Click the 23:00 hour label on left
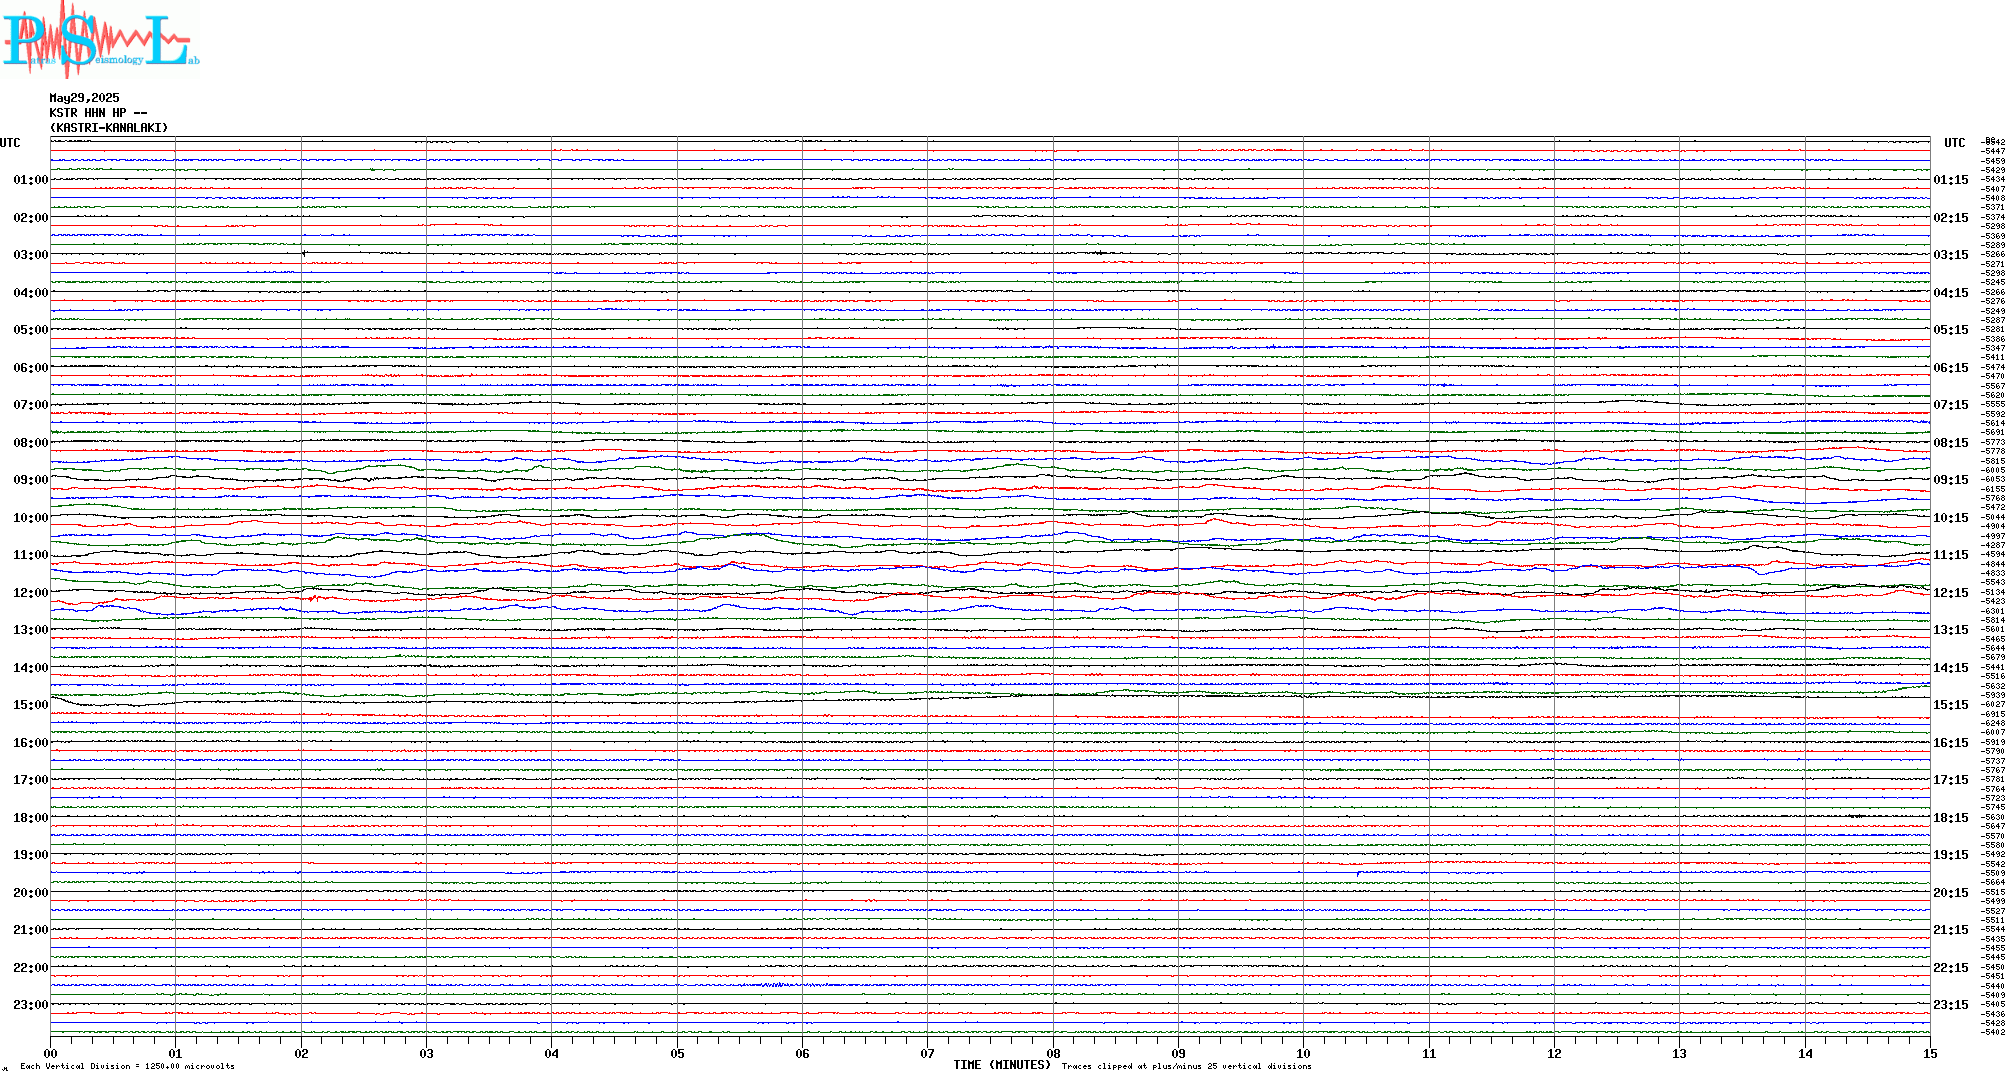 pyautogui.click(x=31, y=1005)
